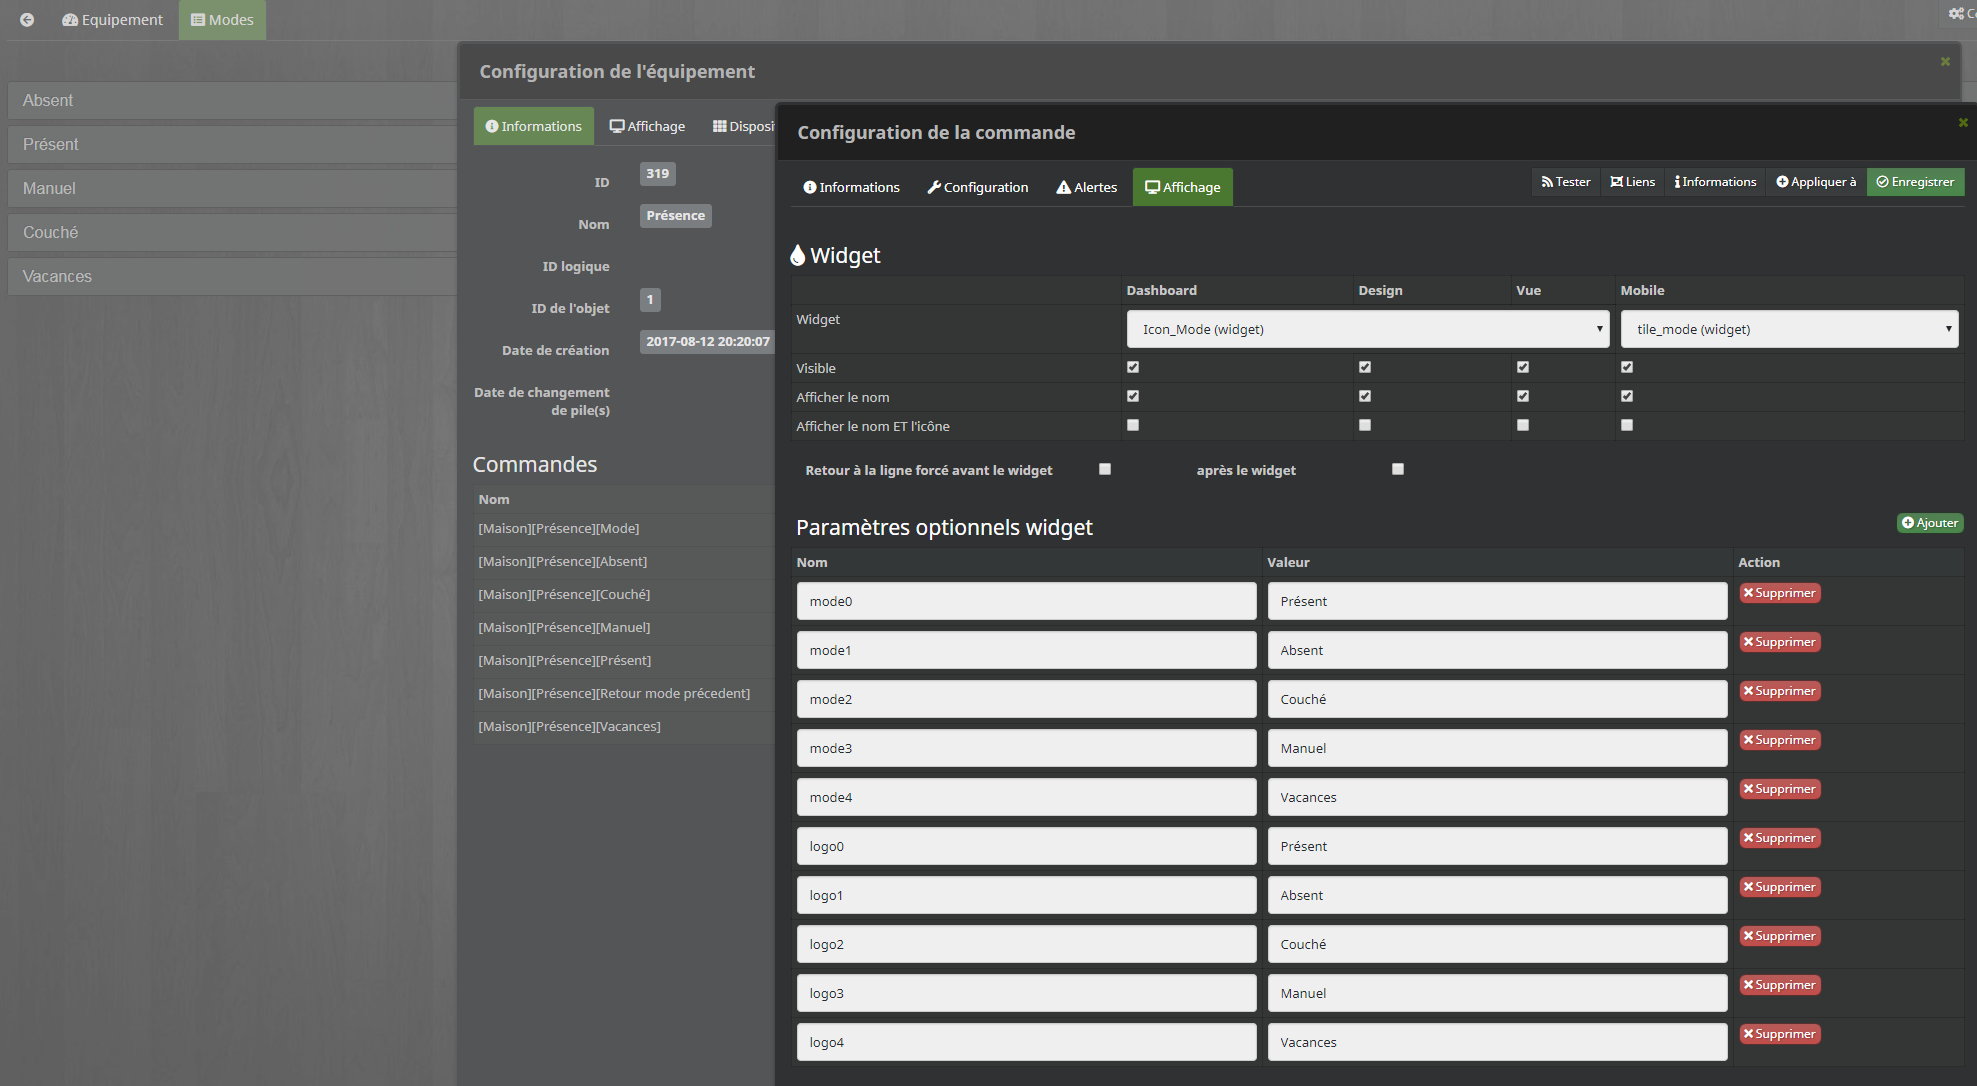The width and height of the screenshot is (1977, 1086).
Task: Click the Présence mode sidebar item
Action: (227, 143)
